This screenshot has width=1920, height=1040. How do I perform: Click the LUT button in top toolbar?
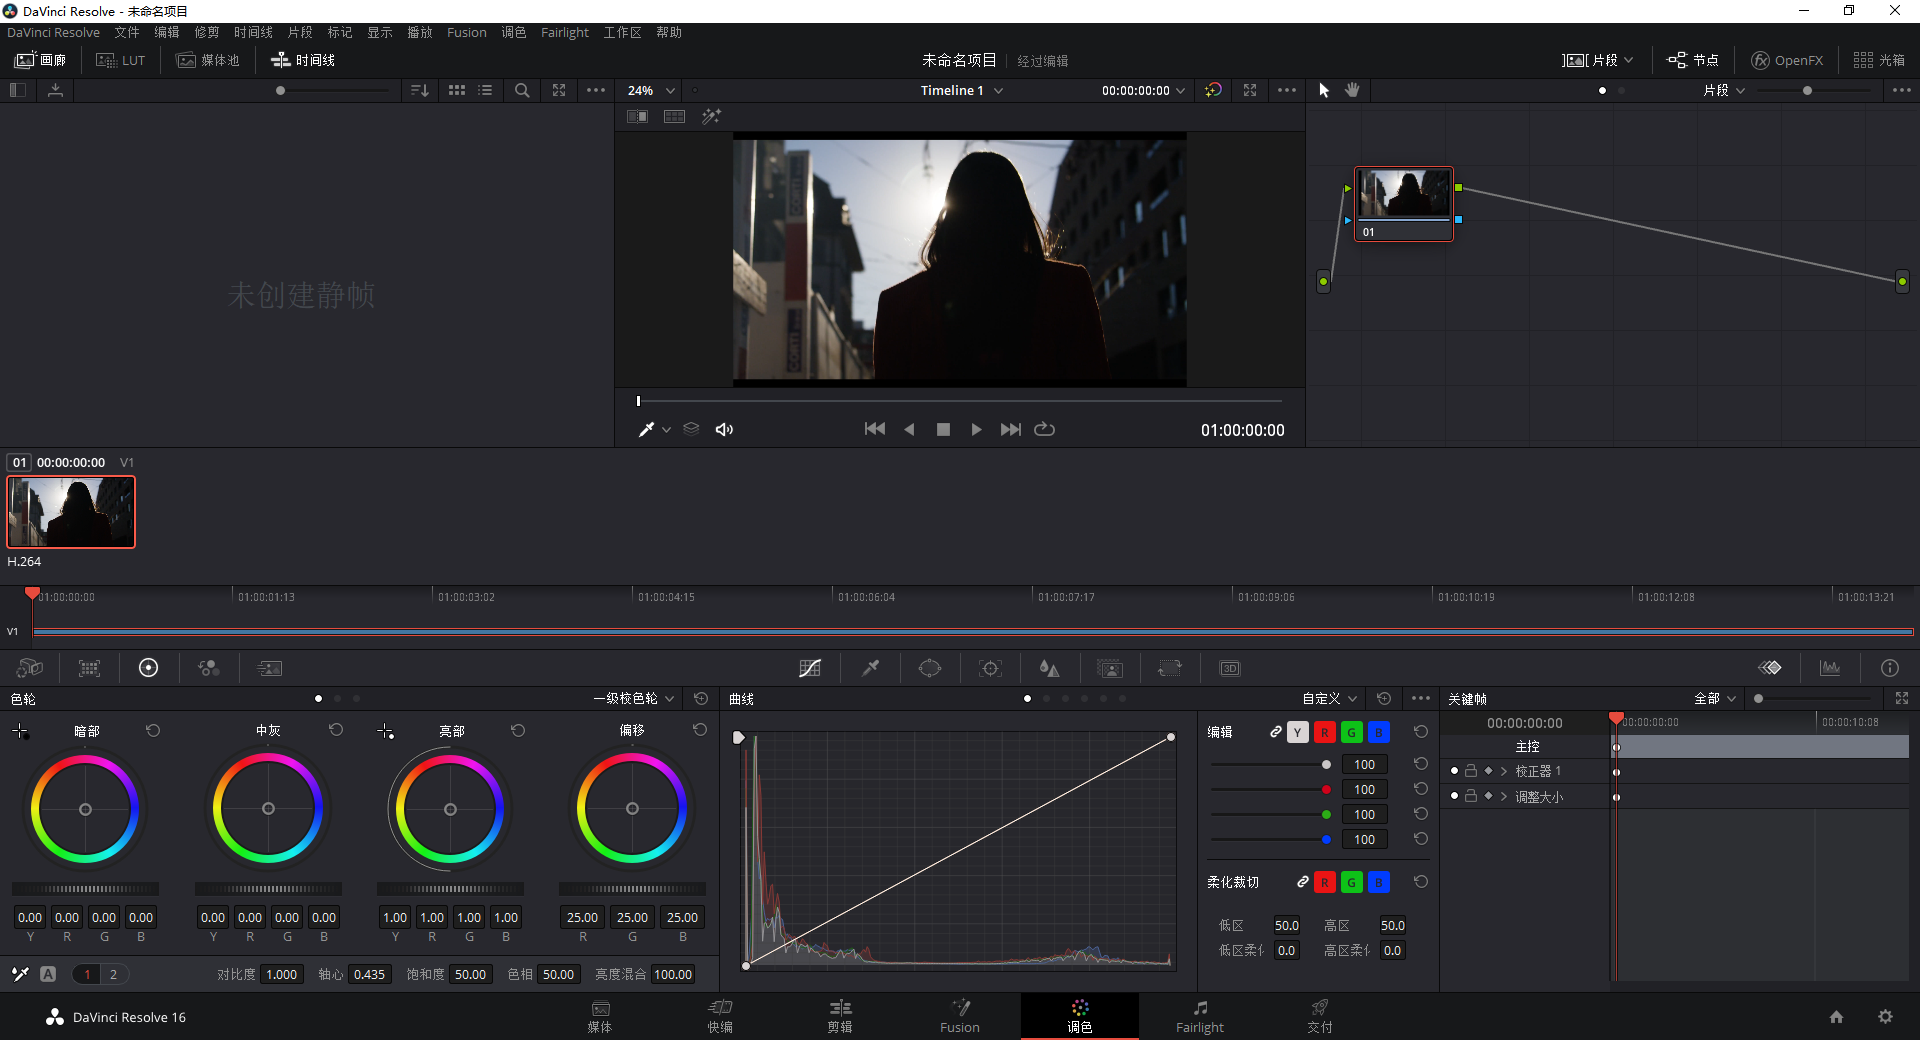(x=121, y=60)
